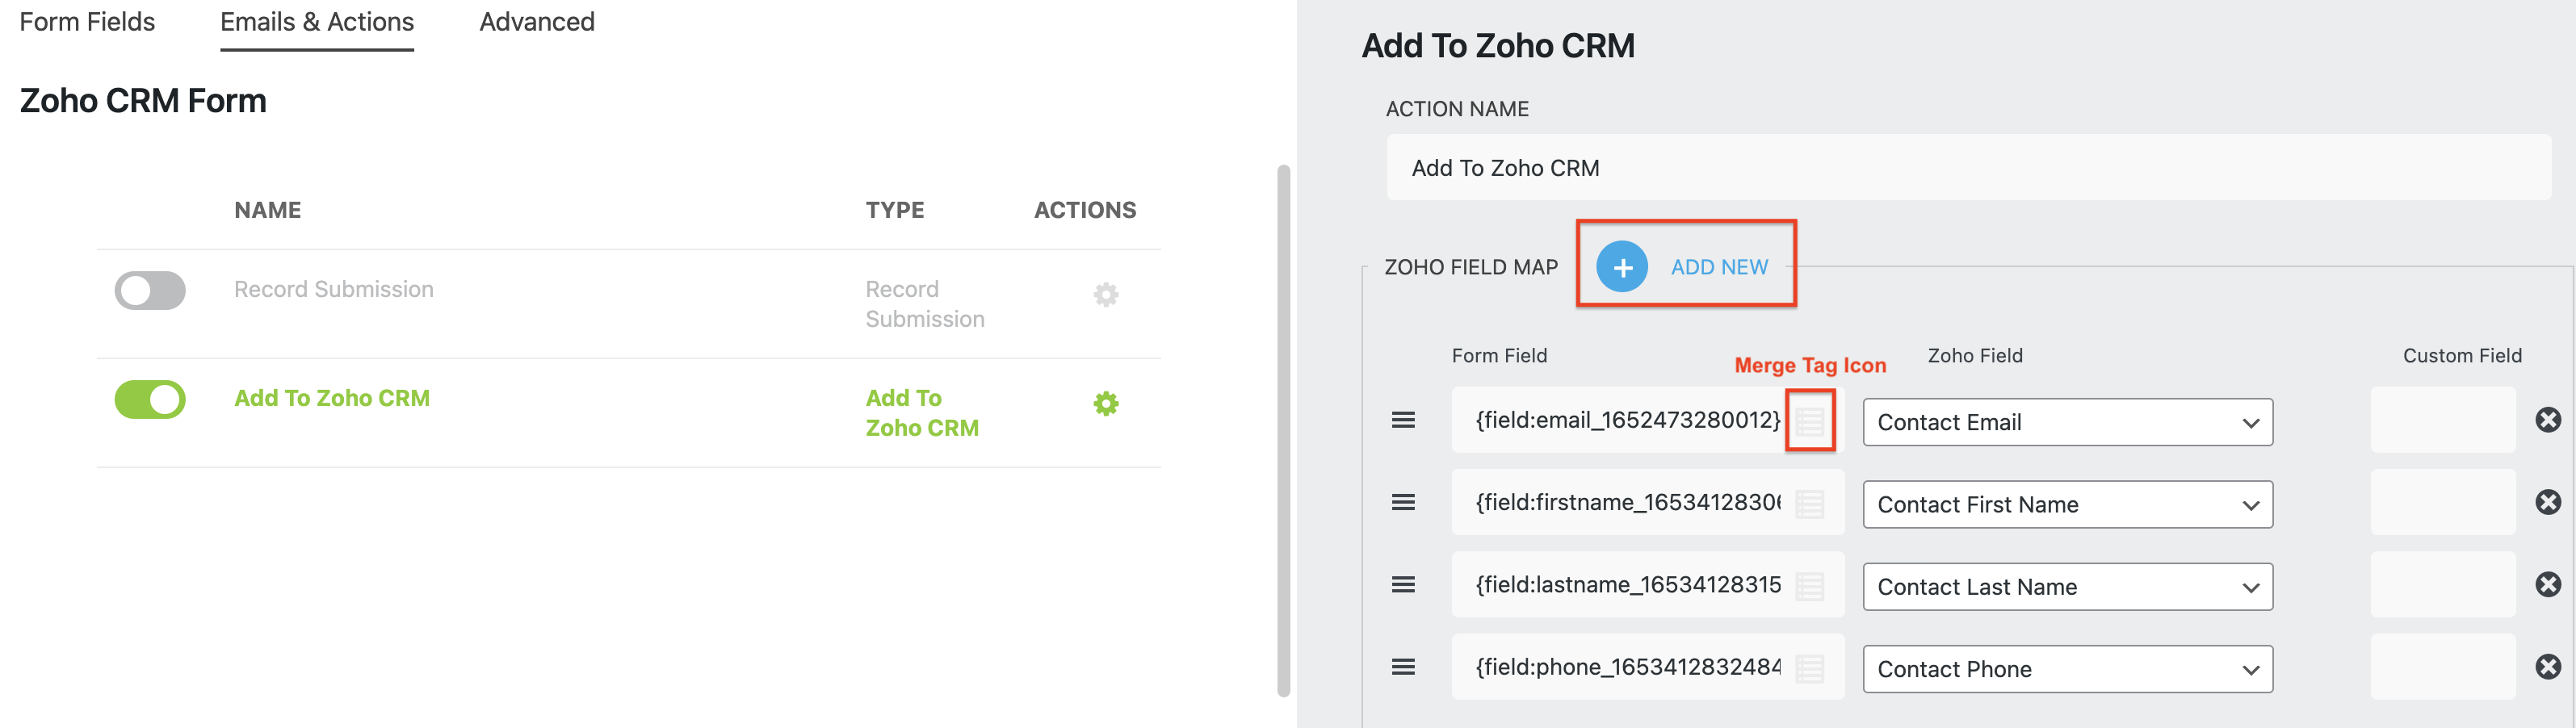
Task: Open the Contact Last Name dropdown
Action: pyautogui.click(x=2067, y=586)
